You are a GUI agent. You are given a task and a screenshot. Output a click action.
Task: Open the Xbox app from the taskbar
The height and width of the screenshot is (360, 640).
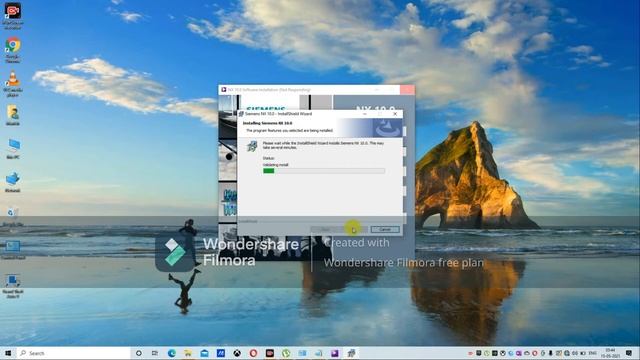(x=237, y=353)
